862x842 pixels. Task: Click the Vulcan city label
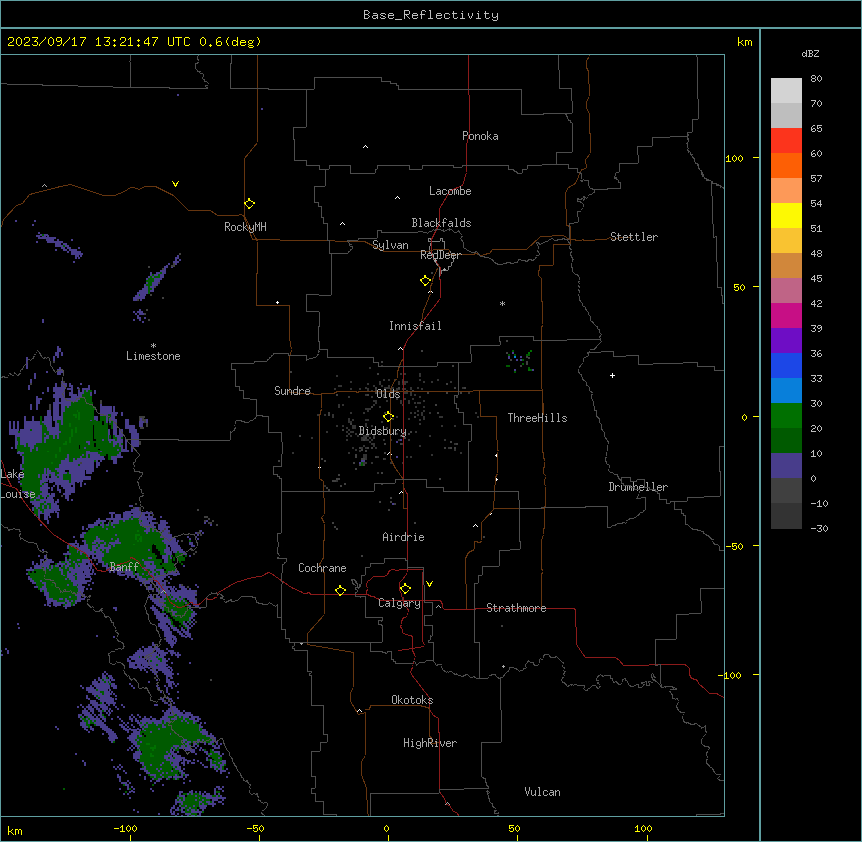(x=543, y=792)
